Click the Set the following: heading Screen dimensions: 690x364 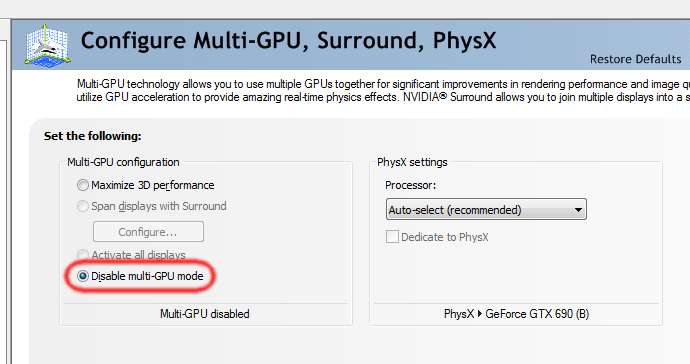pos(92,136)
